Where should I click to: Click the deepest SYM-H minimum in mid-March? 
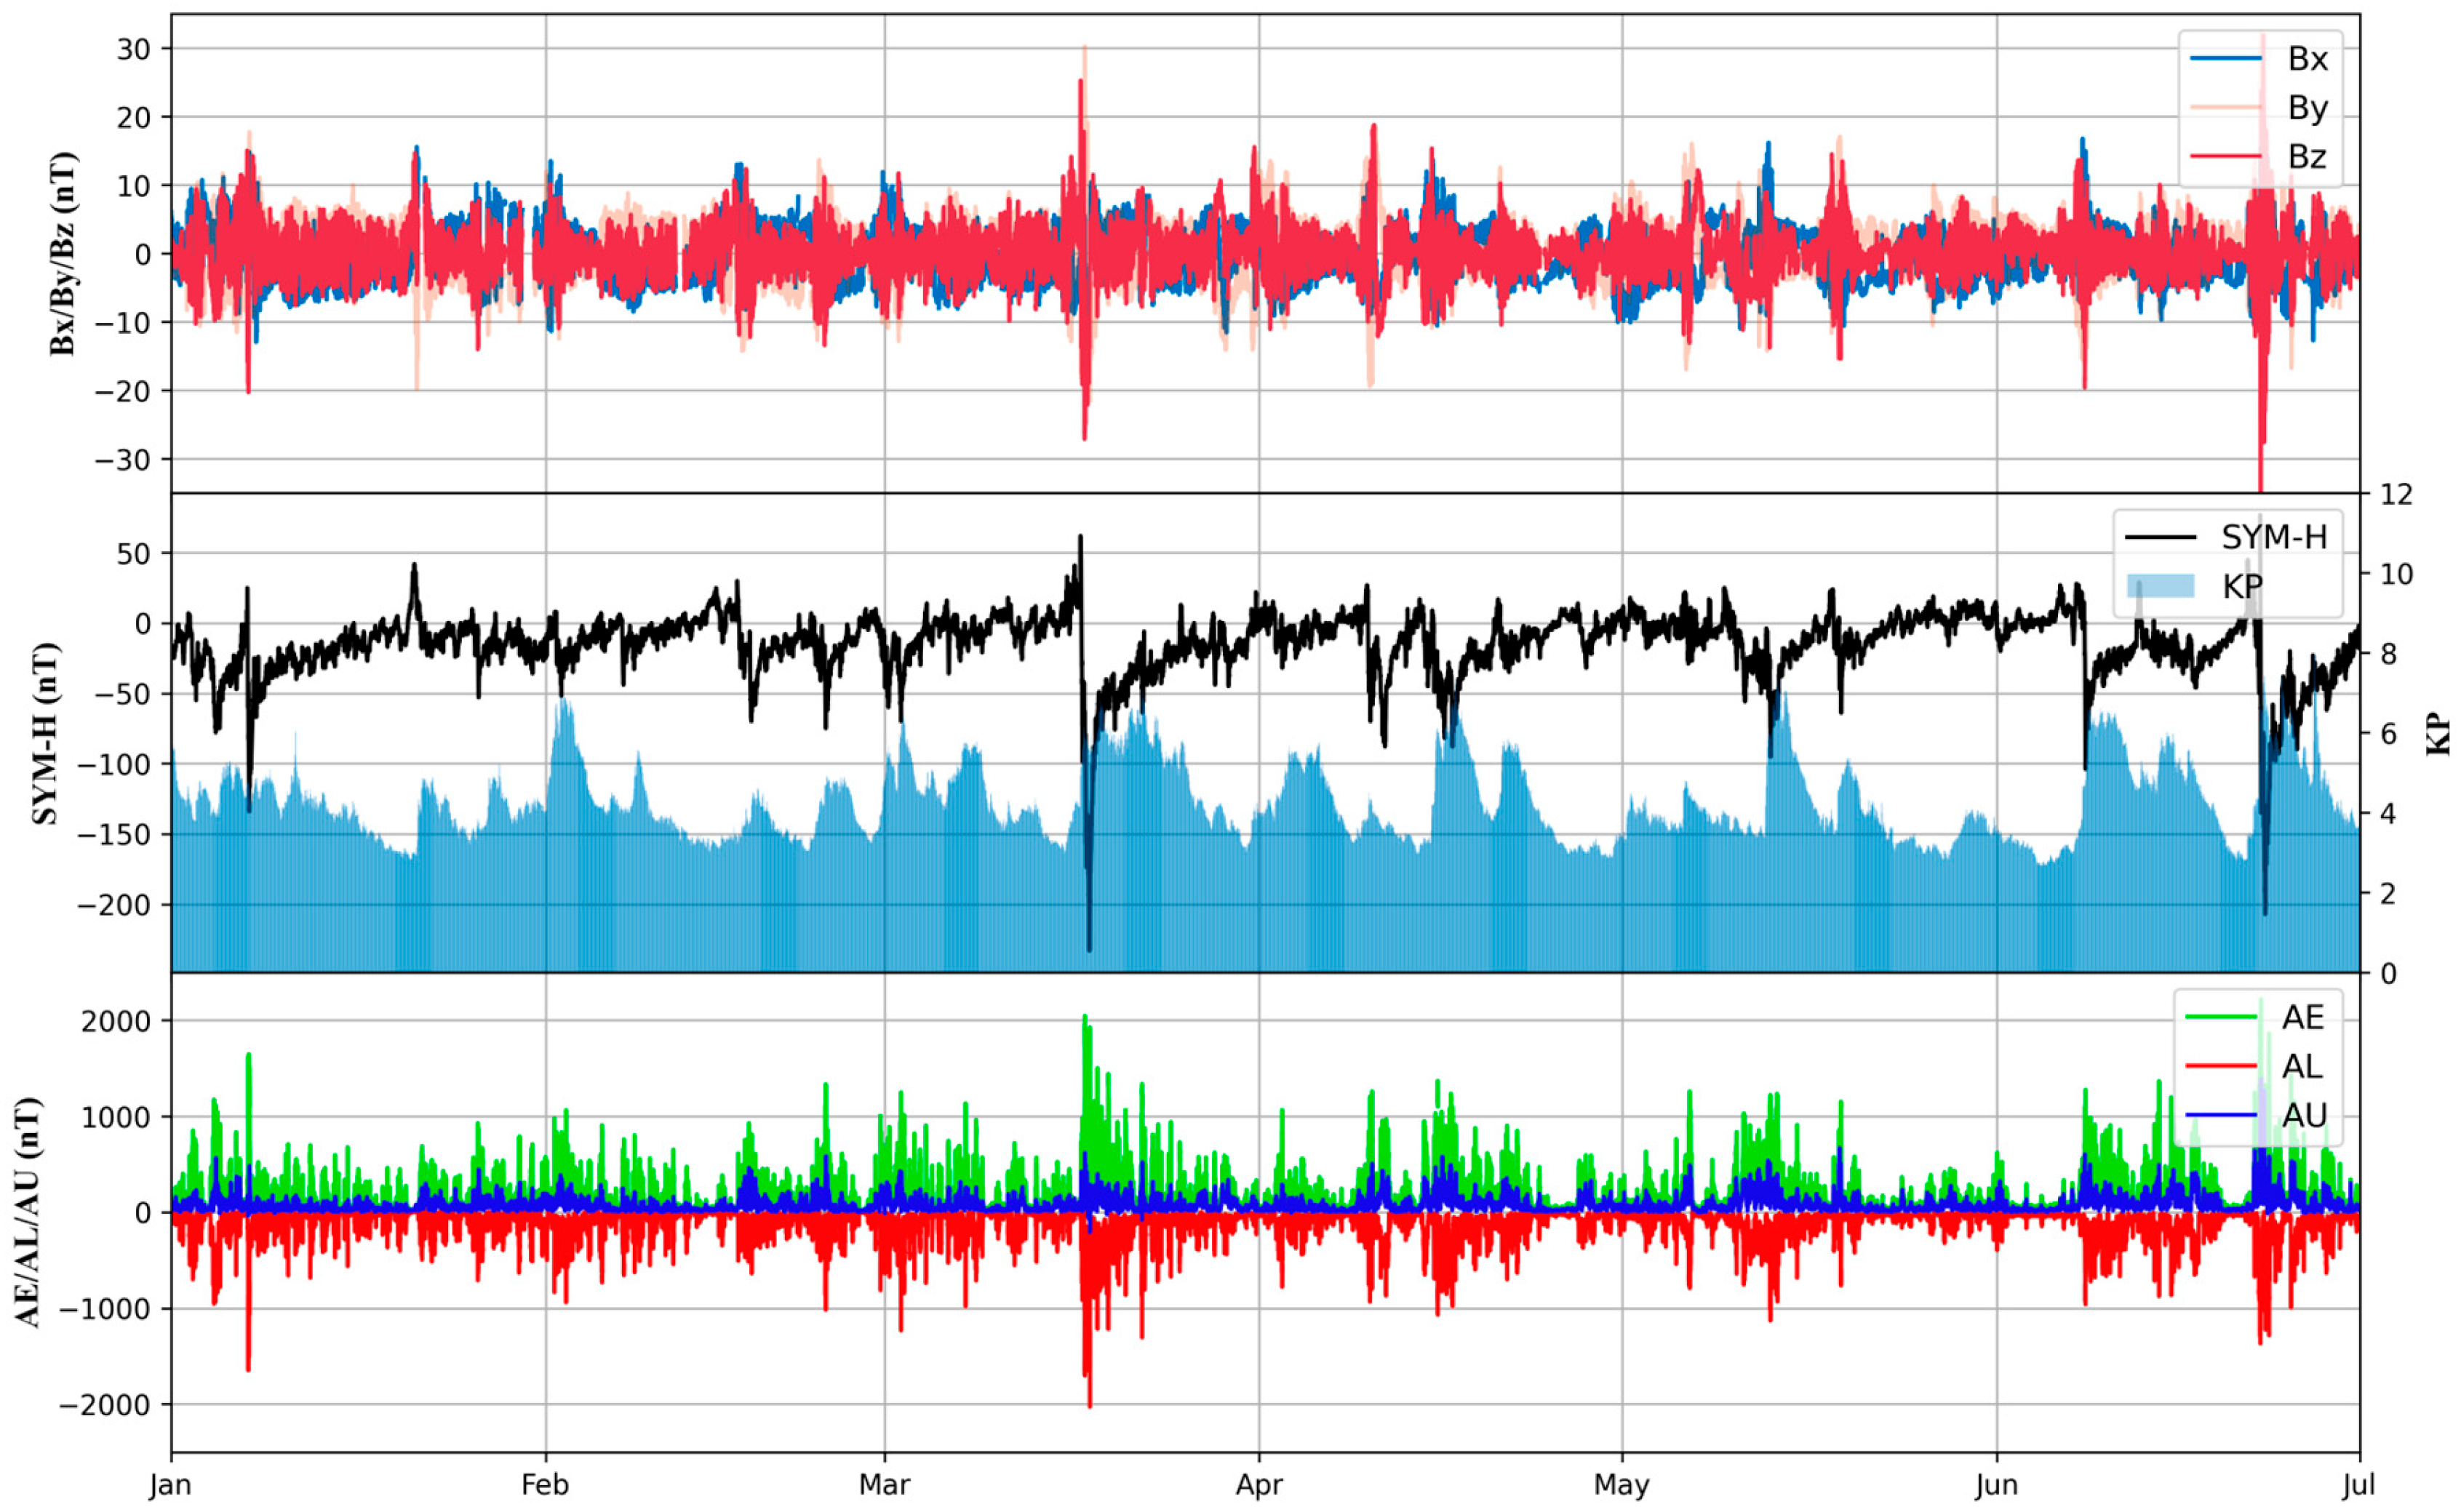[1089, 948]
